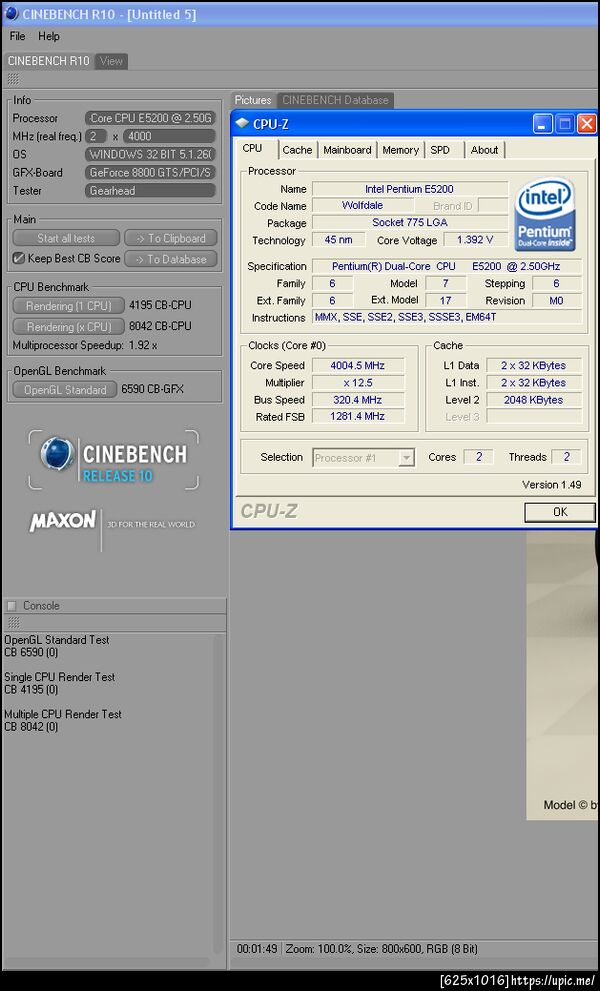
Task: Click the Instructions list MMX, SSE
Action: tap(447, 317)
